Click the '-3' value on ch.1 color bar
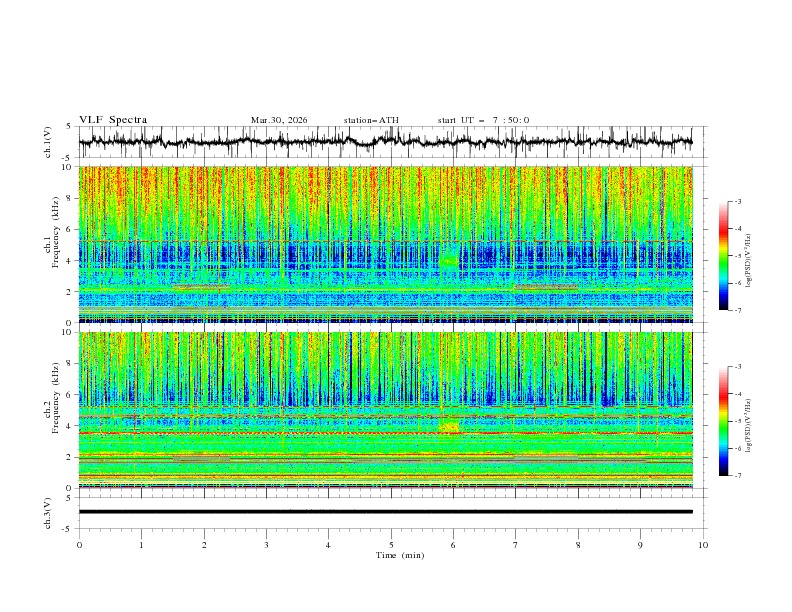792x612 pixels. point(737,201)
